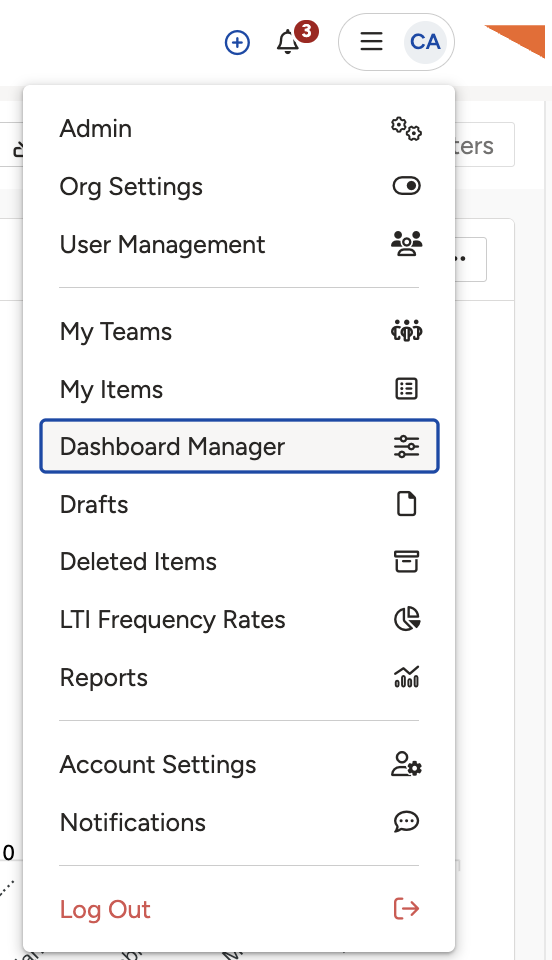The height and width of the screenshot is (960, 552).
Task: Open the Admin menu item
Action: [x=239, y=129]
